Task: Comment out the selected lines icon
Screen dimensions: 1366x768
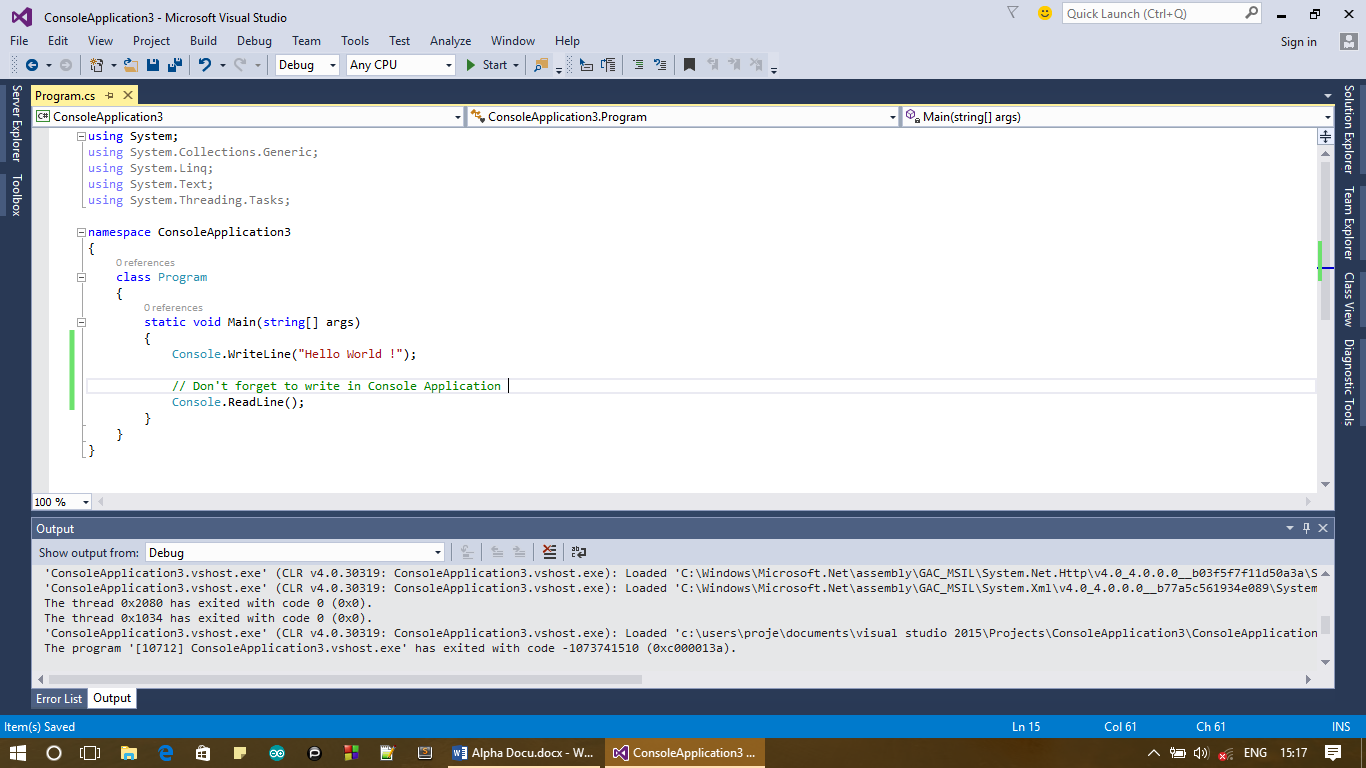Action: pos(637,64)
